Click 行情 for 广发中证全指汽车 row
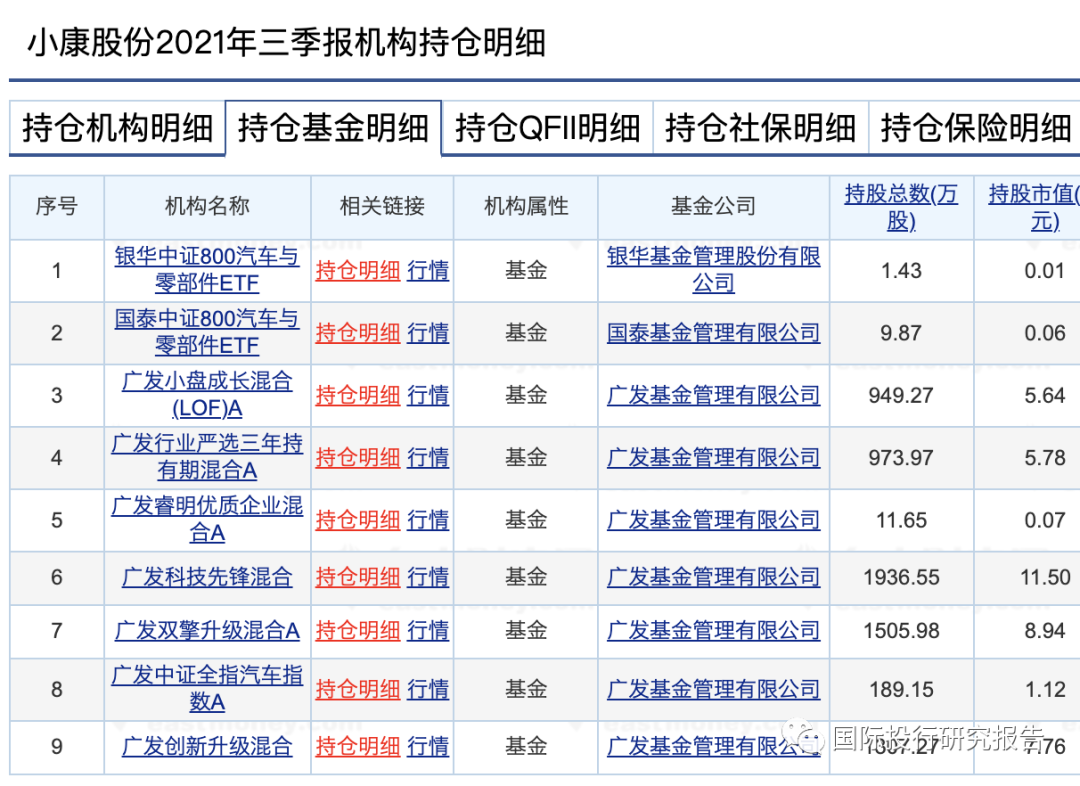Screen dimensions: 1080x786 click(428, 690)
